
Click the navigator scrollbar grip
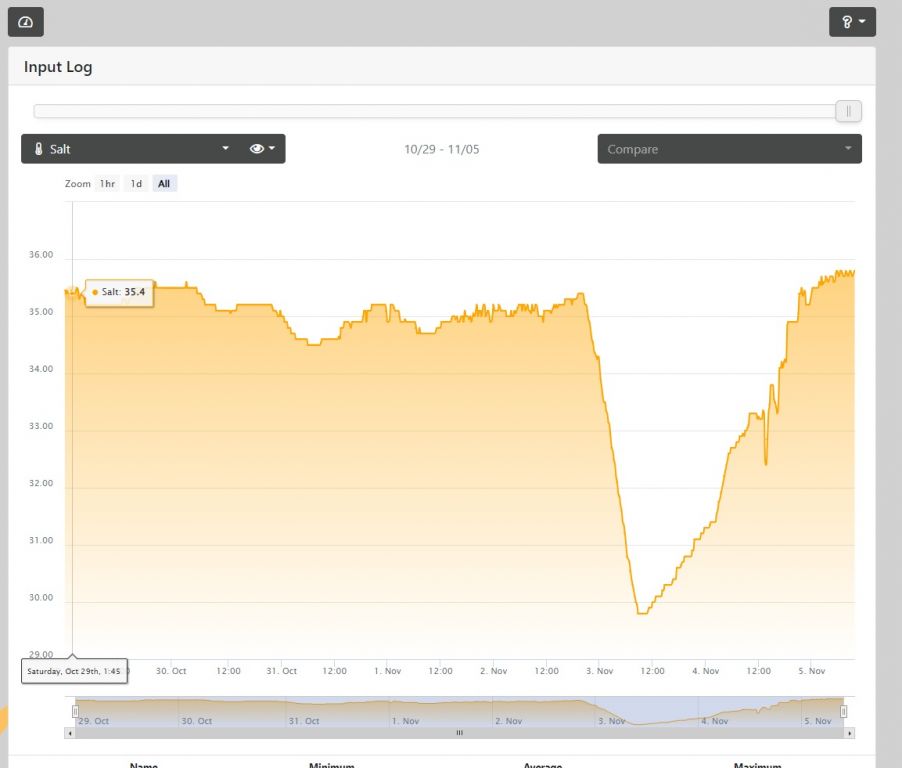click(x=459, y=733)
